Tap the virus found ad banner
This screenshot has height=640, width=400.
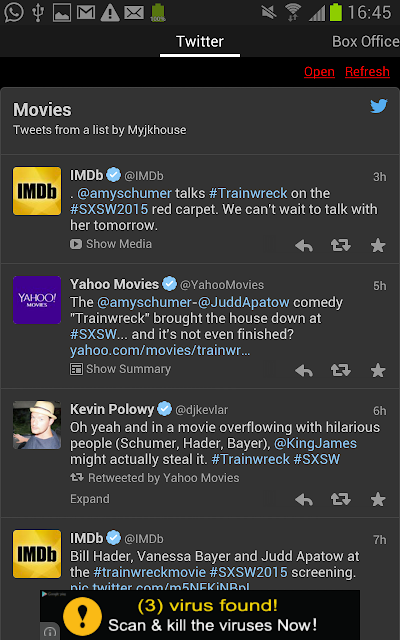200,615
